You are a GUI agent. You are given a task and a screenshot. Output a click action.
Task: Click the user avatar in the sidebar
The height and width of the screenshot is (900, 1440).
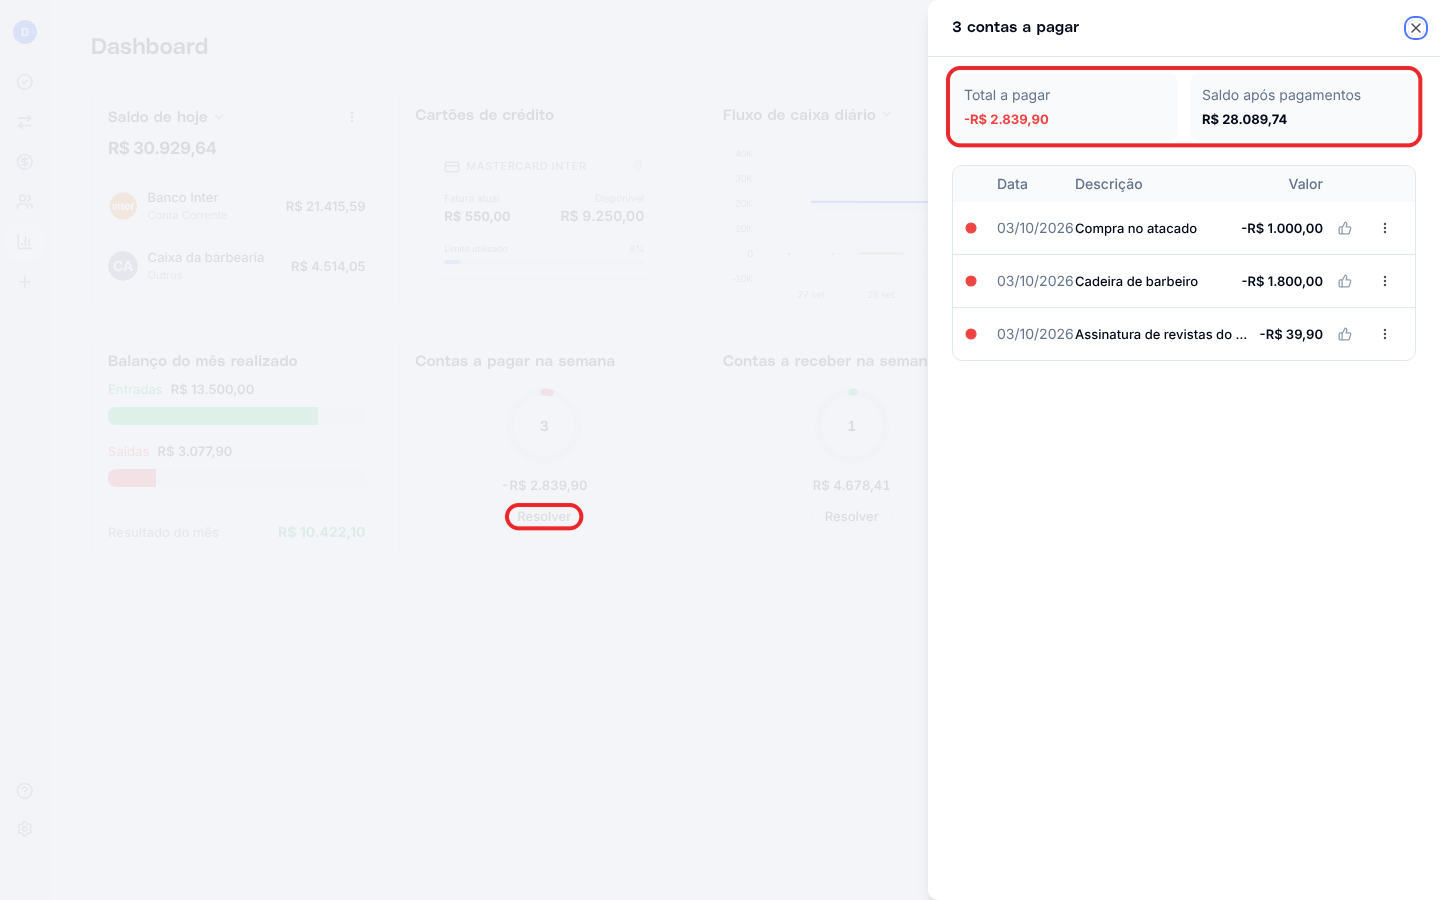25,32
